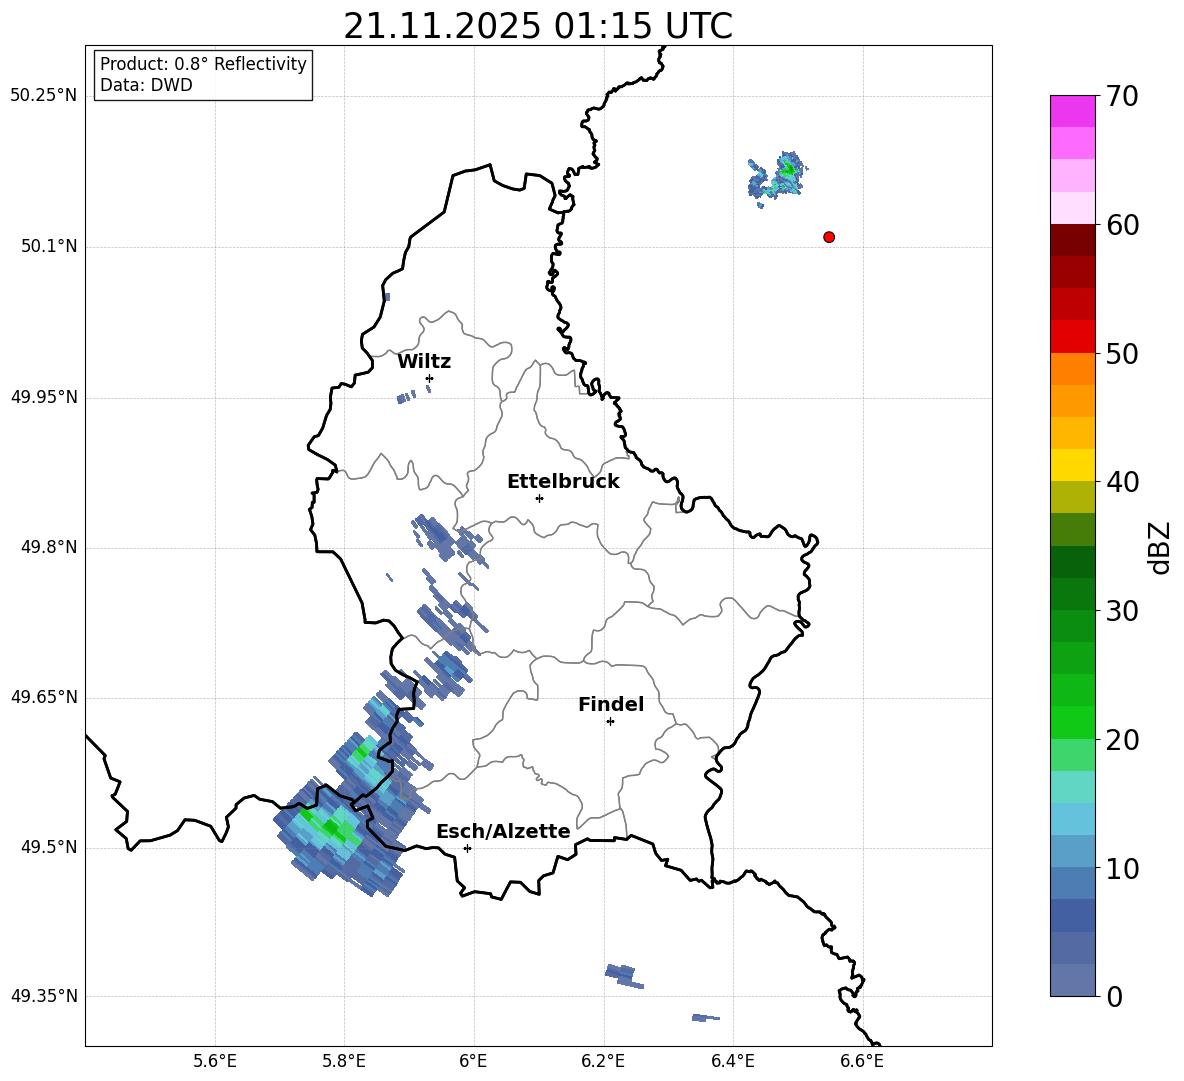Click the Wiltz cross marker

click(x=430, y=378)
